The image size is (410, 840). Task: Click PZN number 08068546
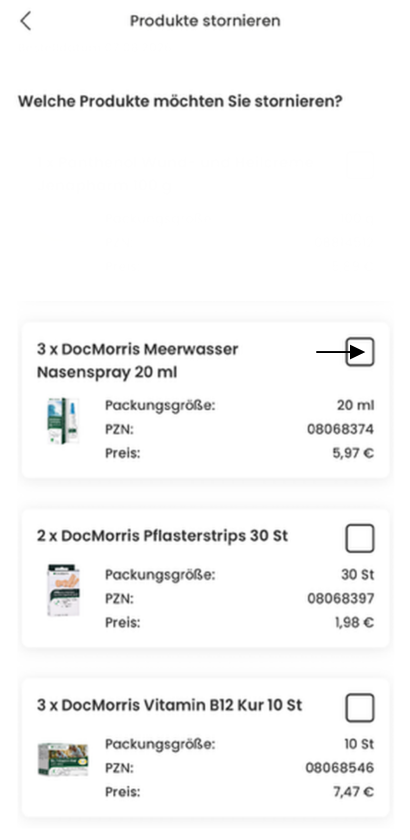[340, 768]
